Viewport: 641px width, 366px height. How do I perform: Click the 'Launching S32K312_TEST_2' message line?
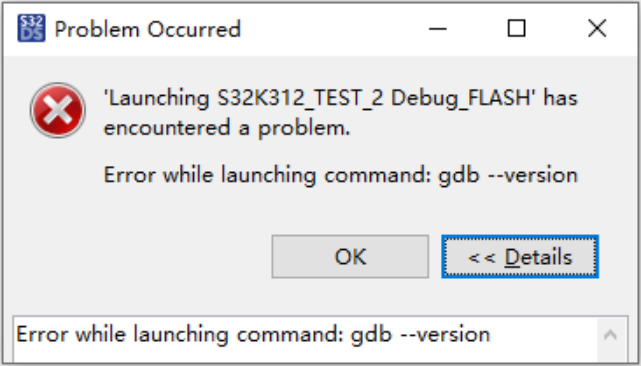(x=341, y=99)
